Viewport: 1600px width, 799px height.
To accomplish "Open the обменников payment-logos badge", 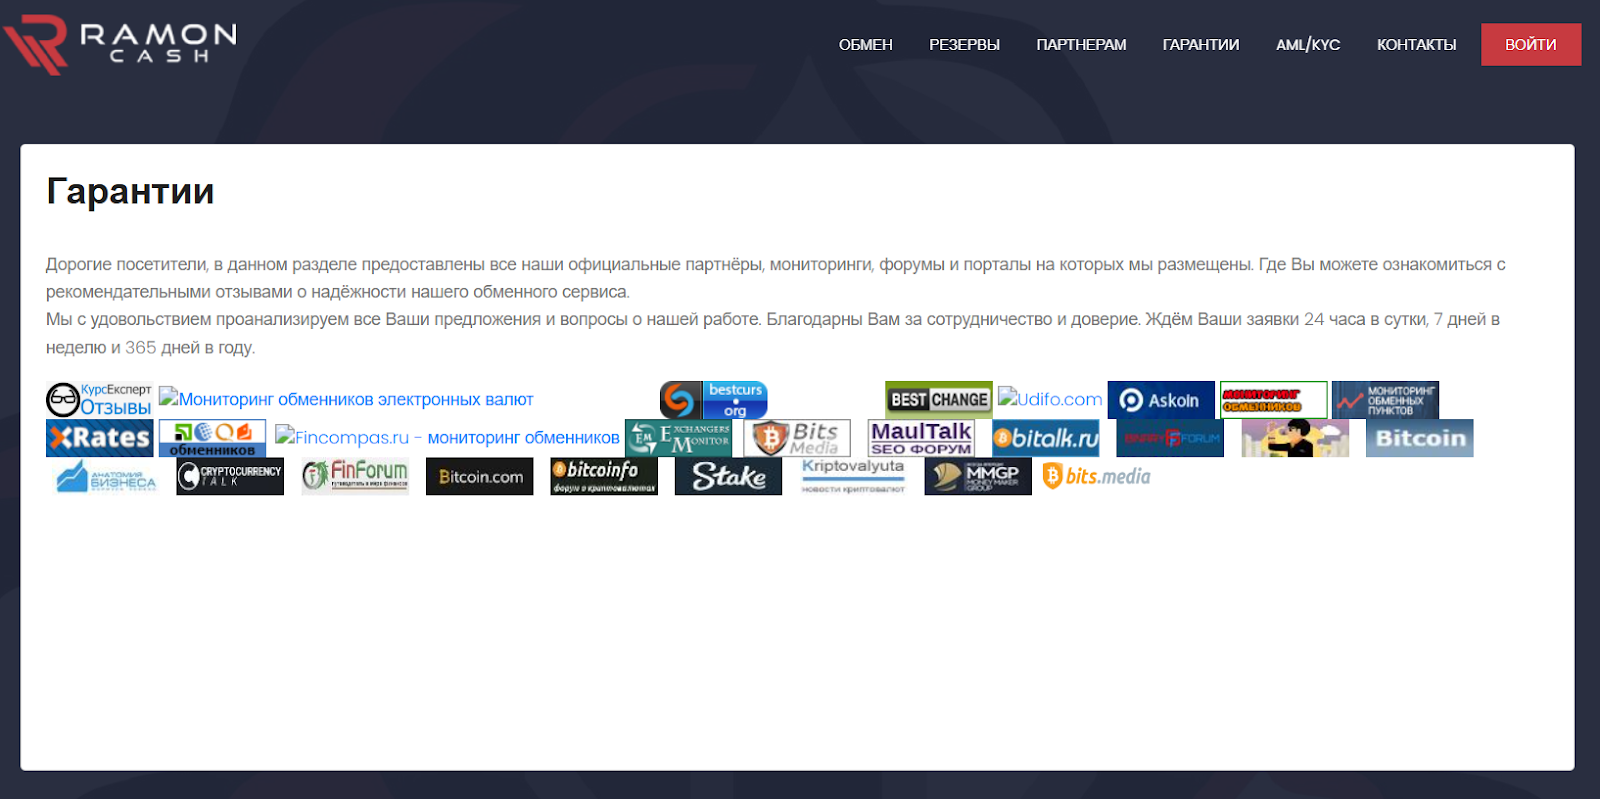I will point(212,438).
